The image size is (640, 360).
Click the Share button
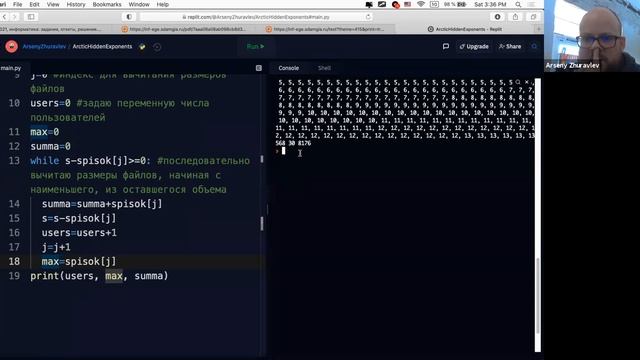pyautogui.click(x=510, y=47)
